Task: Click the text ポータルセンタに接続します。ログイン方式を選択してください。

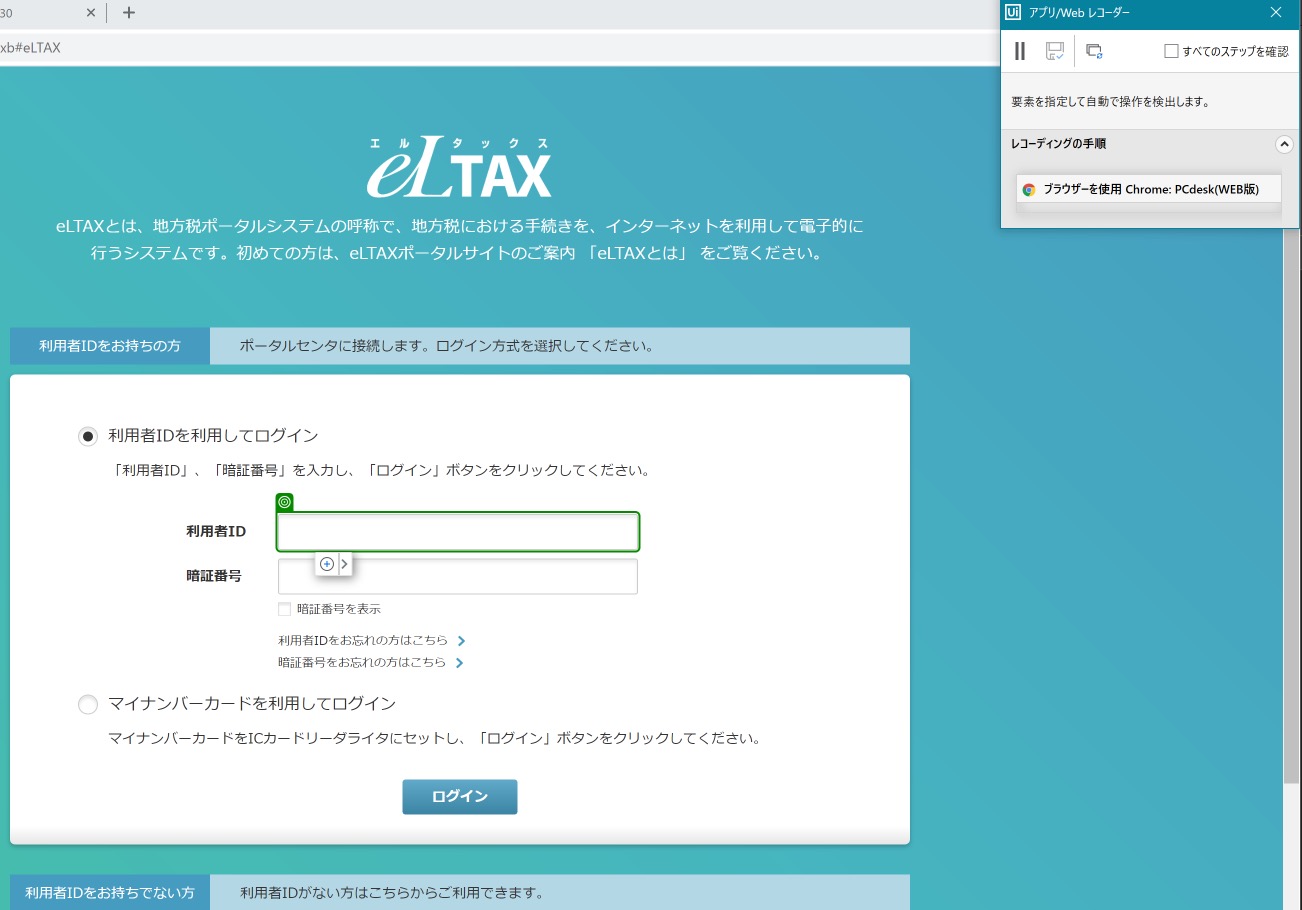Action: pos(447,347)
